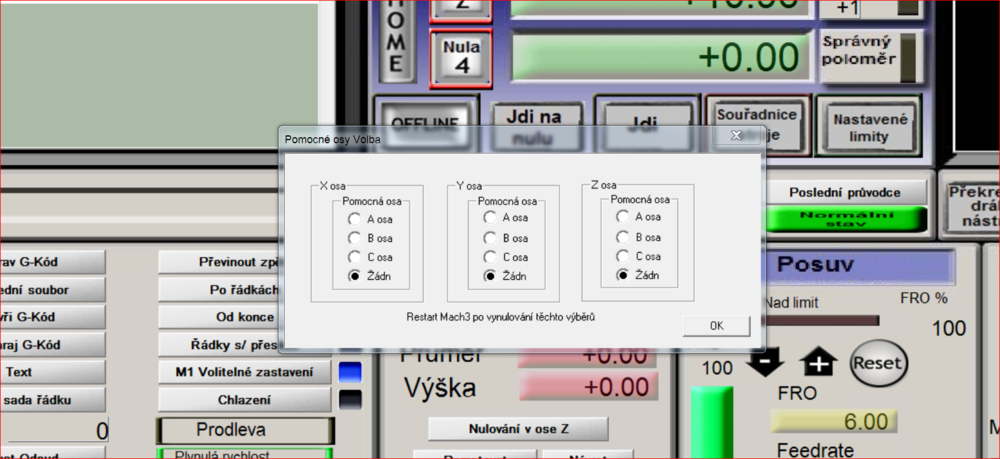Select A osa for X osa
The image size is (1000, 459).
click(353, 217)
